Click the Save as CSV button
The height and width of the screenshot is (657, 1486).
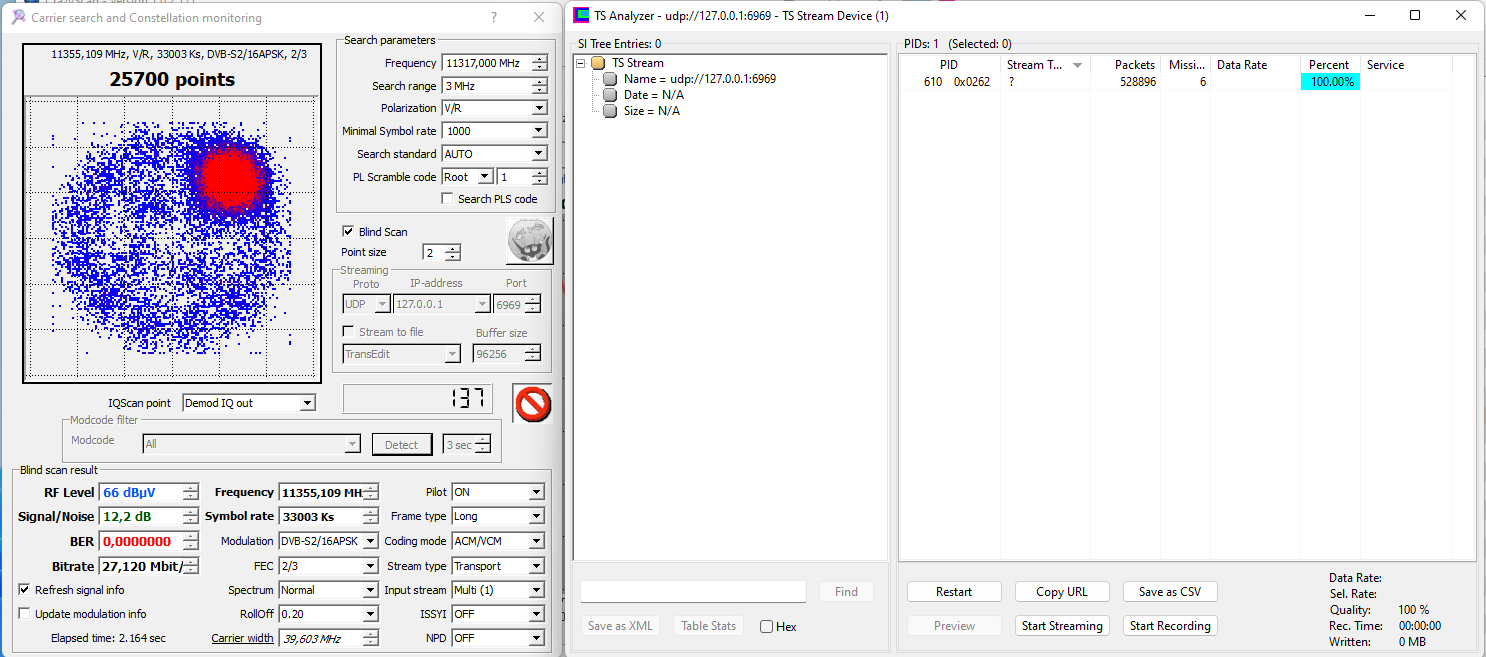[x=1169, y=592]
